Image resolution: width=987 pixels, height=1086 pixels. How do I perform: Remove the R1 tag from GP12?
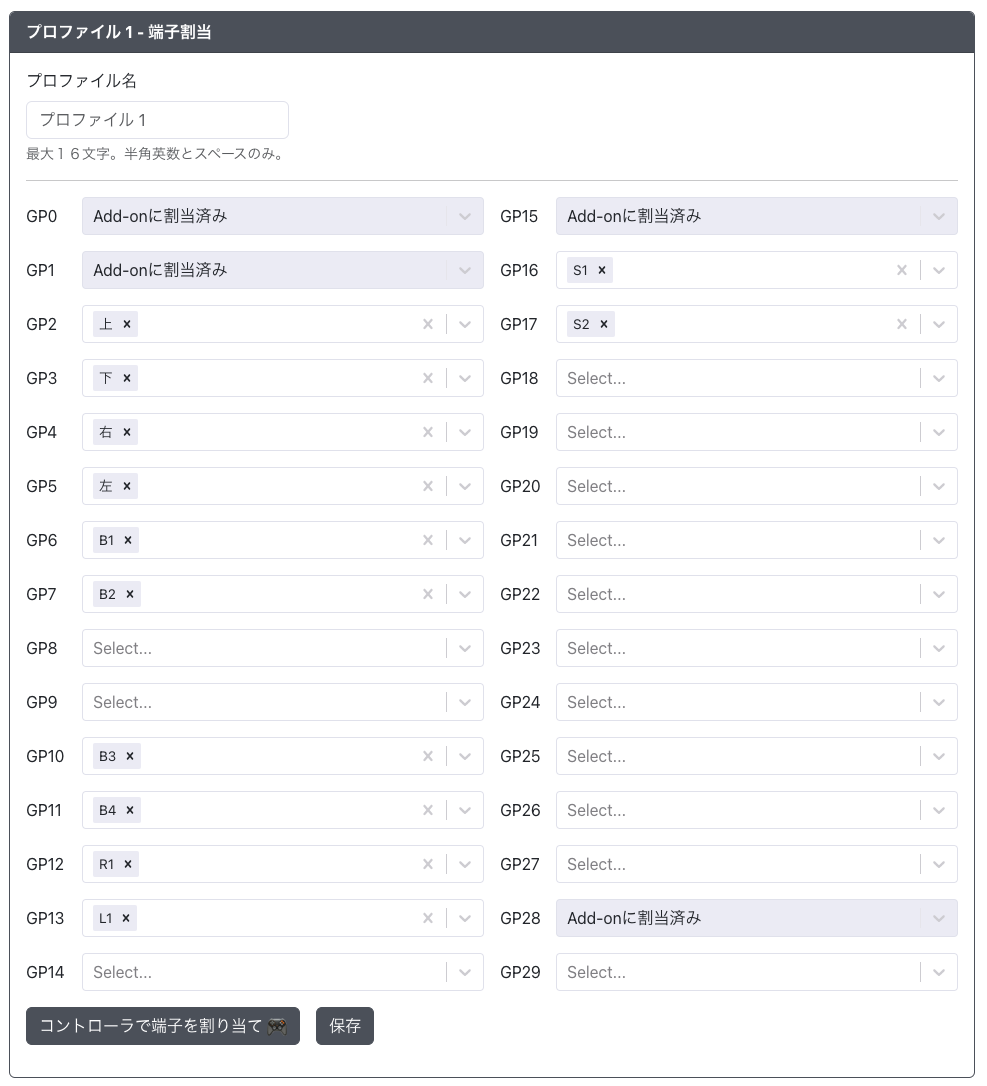click(x=128, y=864)
